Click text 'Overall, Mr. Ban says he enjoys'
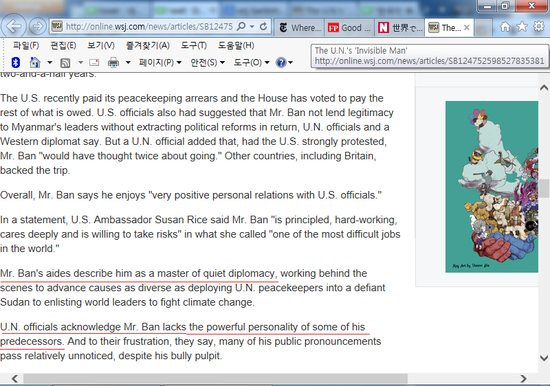Image resolution: width=550 pixels, height=386 pixels. 73,195
